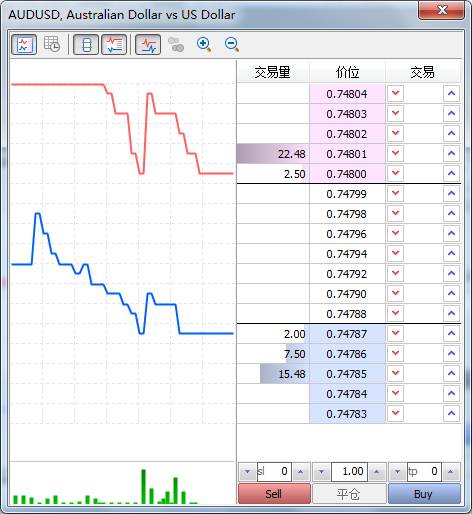Image resolution: width=472 pixels, height=514 pixels.
Task: Click the grayed-out volumes toolbar icon
Action: [x=176, y=44]
